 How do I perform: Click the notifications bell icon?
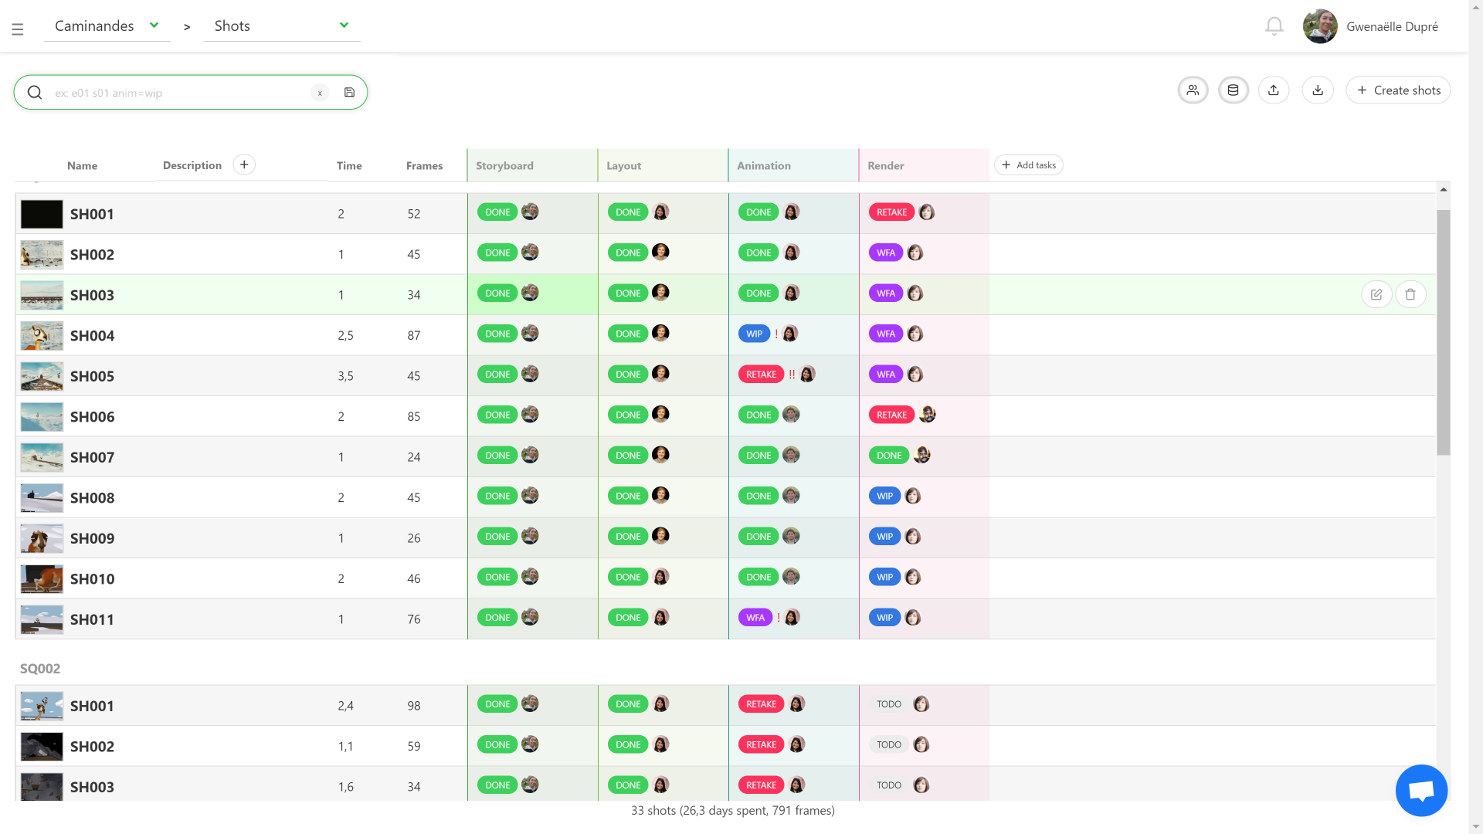tap(1274, 27)
